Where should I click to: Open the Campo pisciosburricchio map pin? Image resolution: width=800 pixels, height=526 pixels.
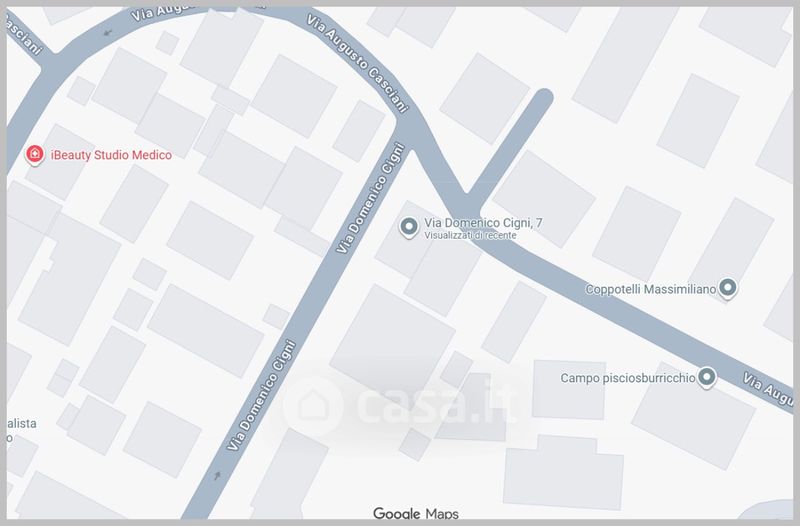(707, 378)
